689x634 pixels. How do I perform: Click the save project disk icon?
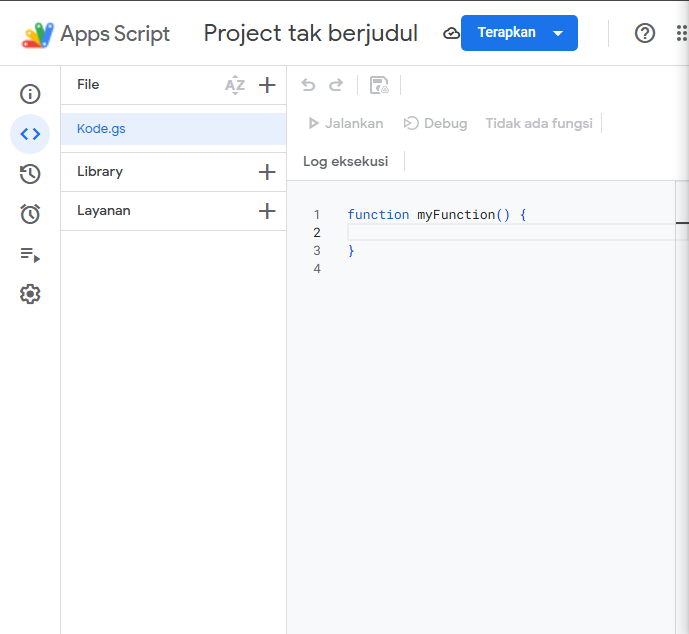[x=379, y=85]
